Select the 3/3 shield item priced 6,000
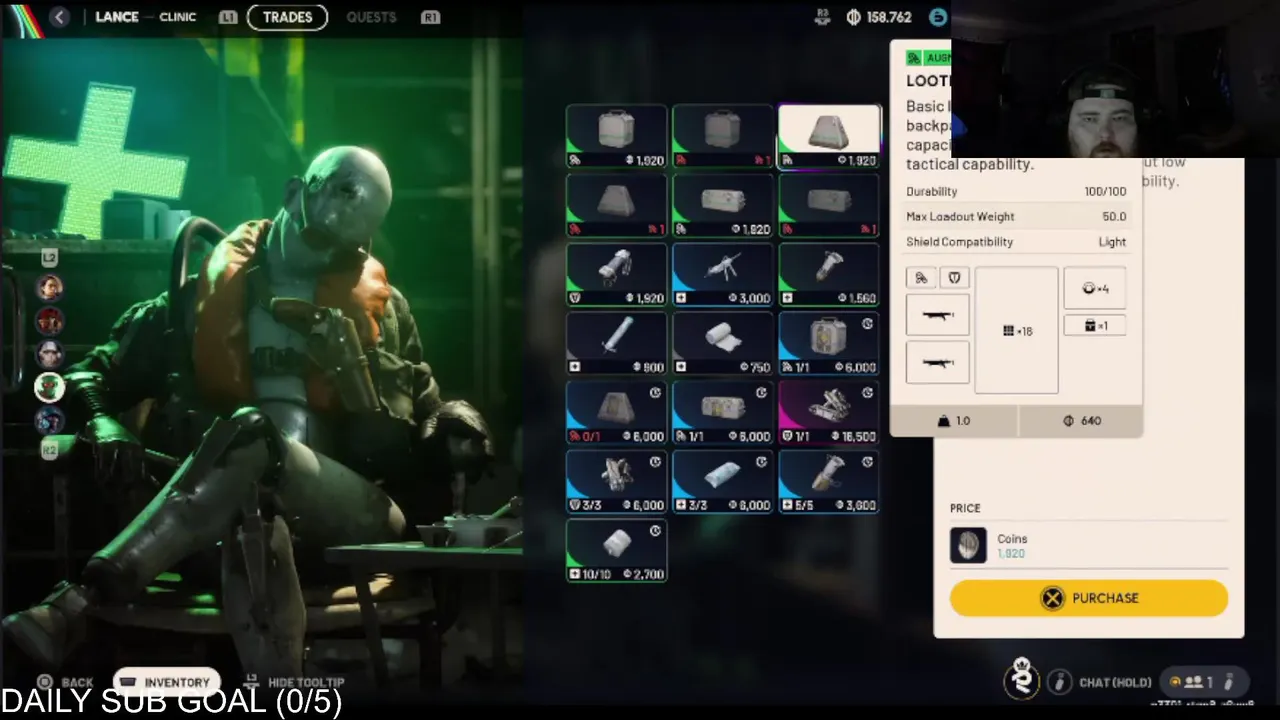Viewport: 1280px width, 720px height. coord(617,482)
